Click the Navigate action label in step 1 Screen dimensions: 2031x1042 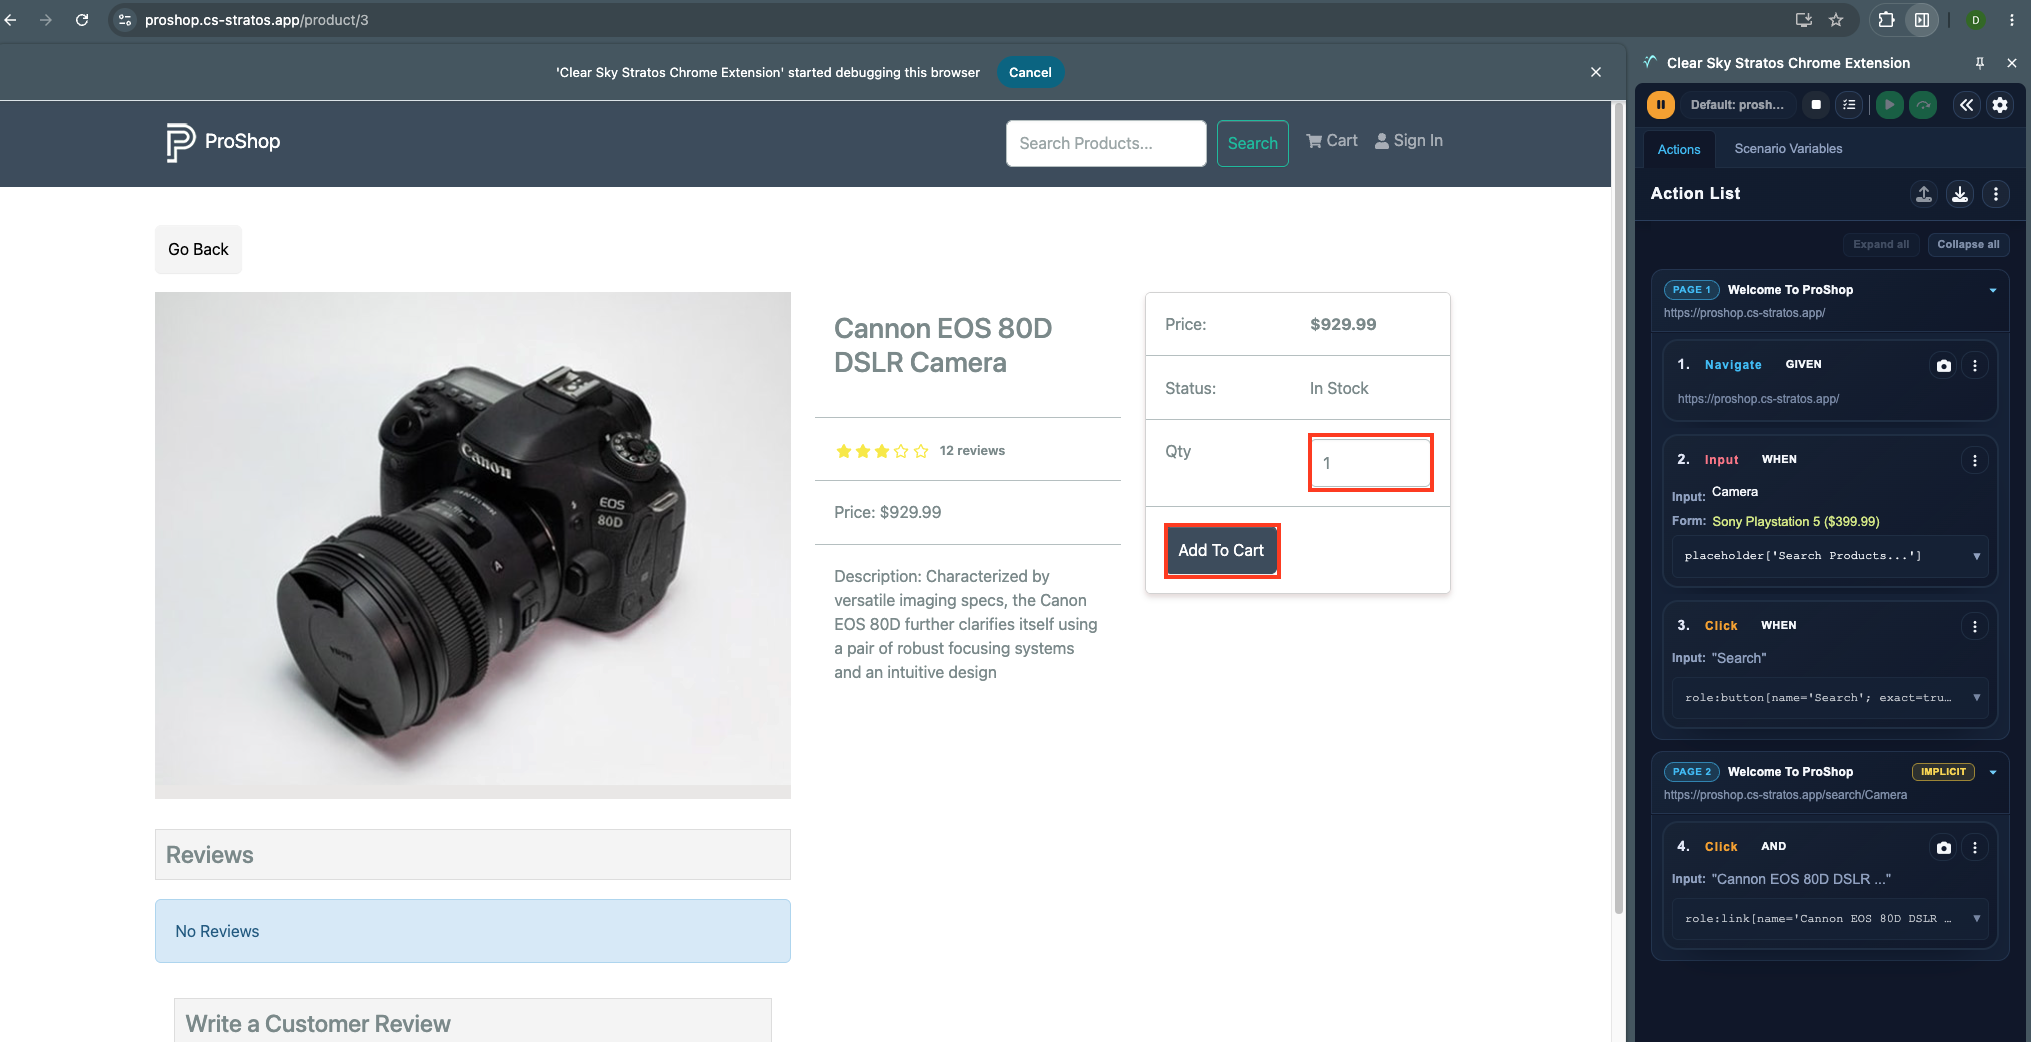1733,365
